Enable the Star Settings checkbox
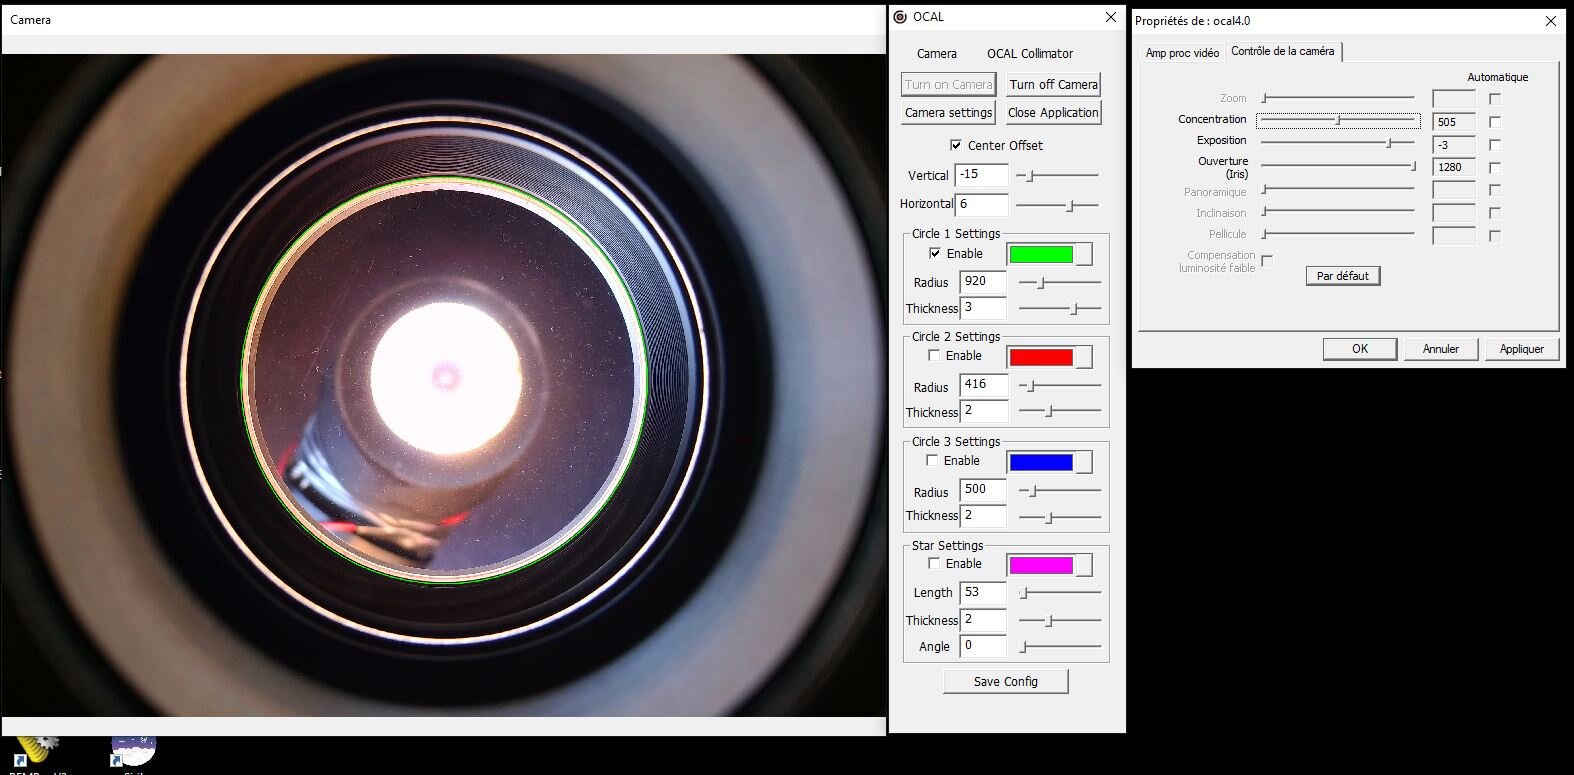 click(x=934, y=563)
